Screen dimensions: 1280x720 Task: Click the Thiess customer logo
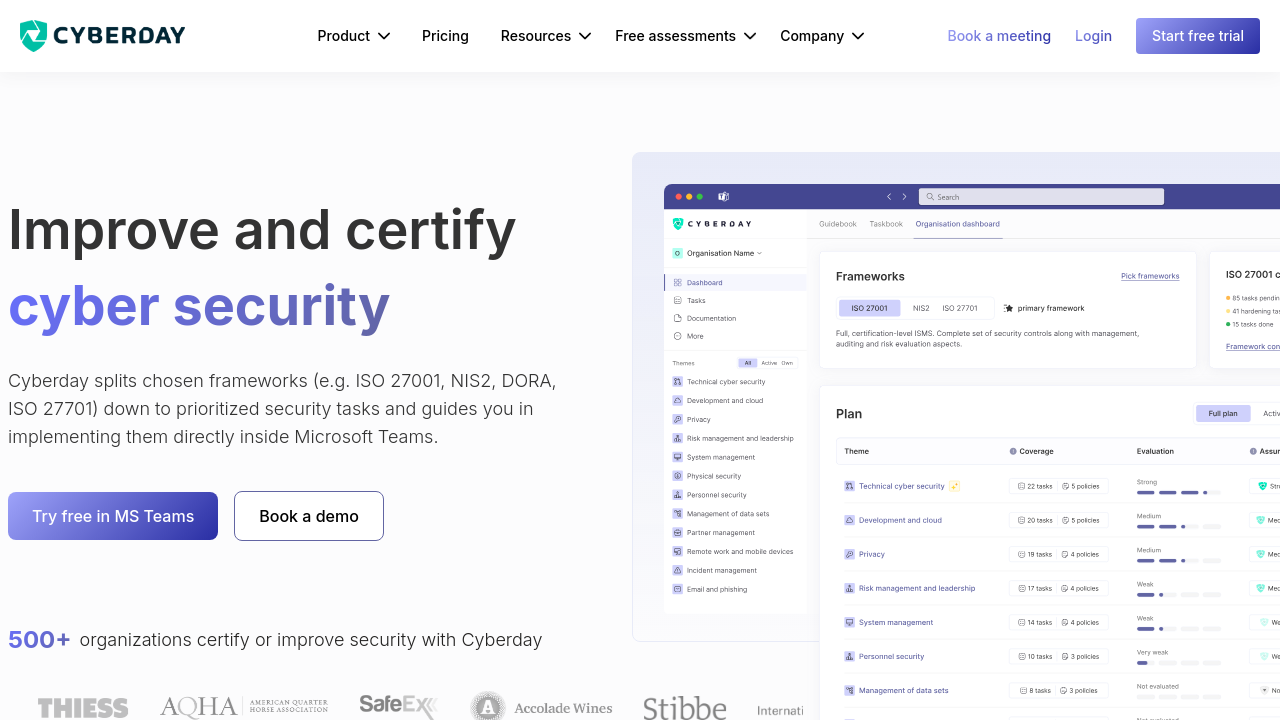[83, 708]
